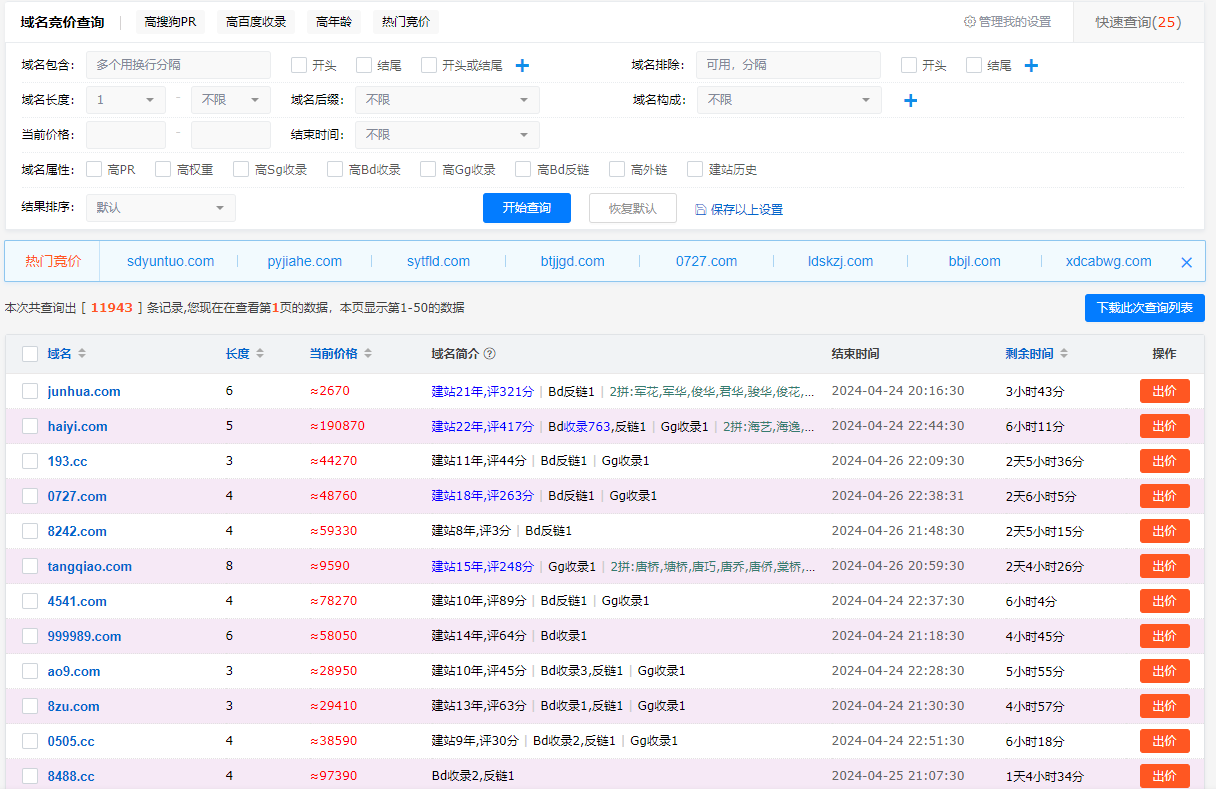Open the 8242.com domain link

point(77,531)
